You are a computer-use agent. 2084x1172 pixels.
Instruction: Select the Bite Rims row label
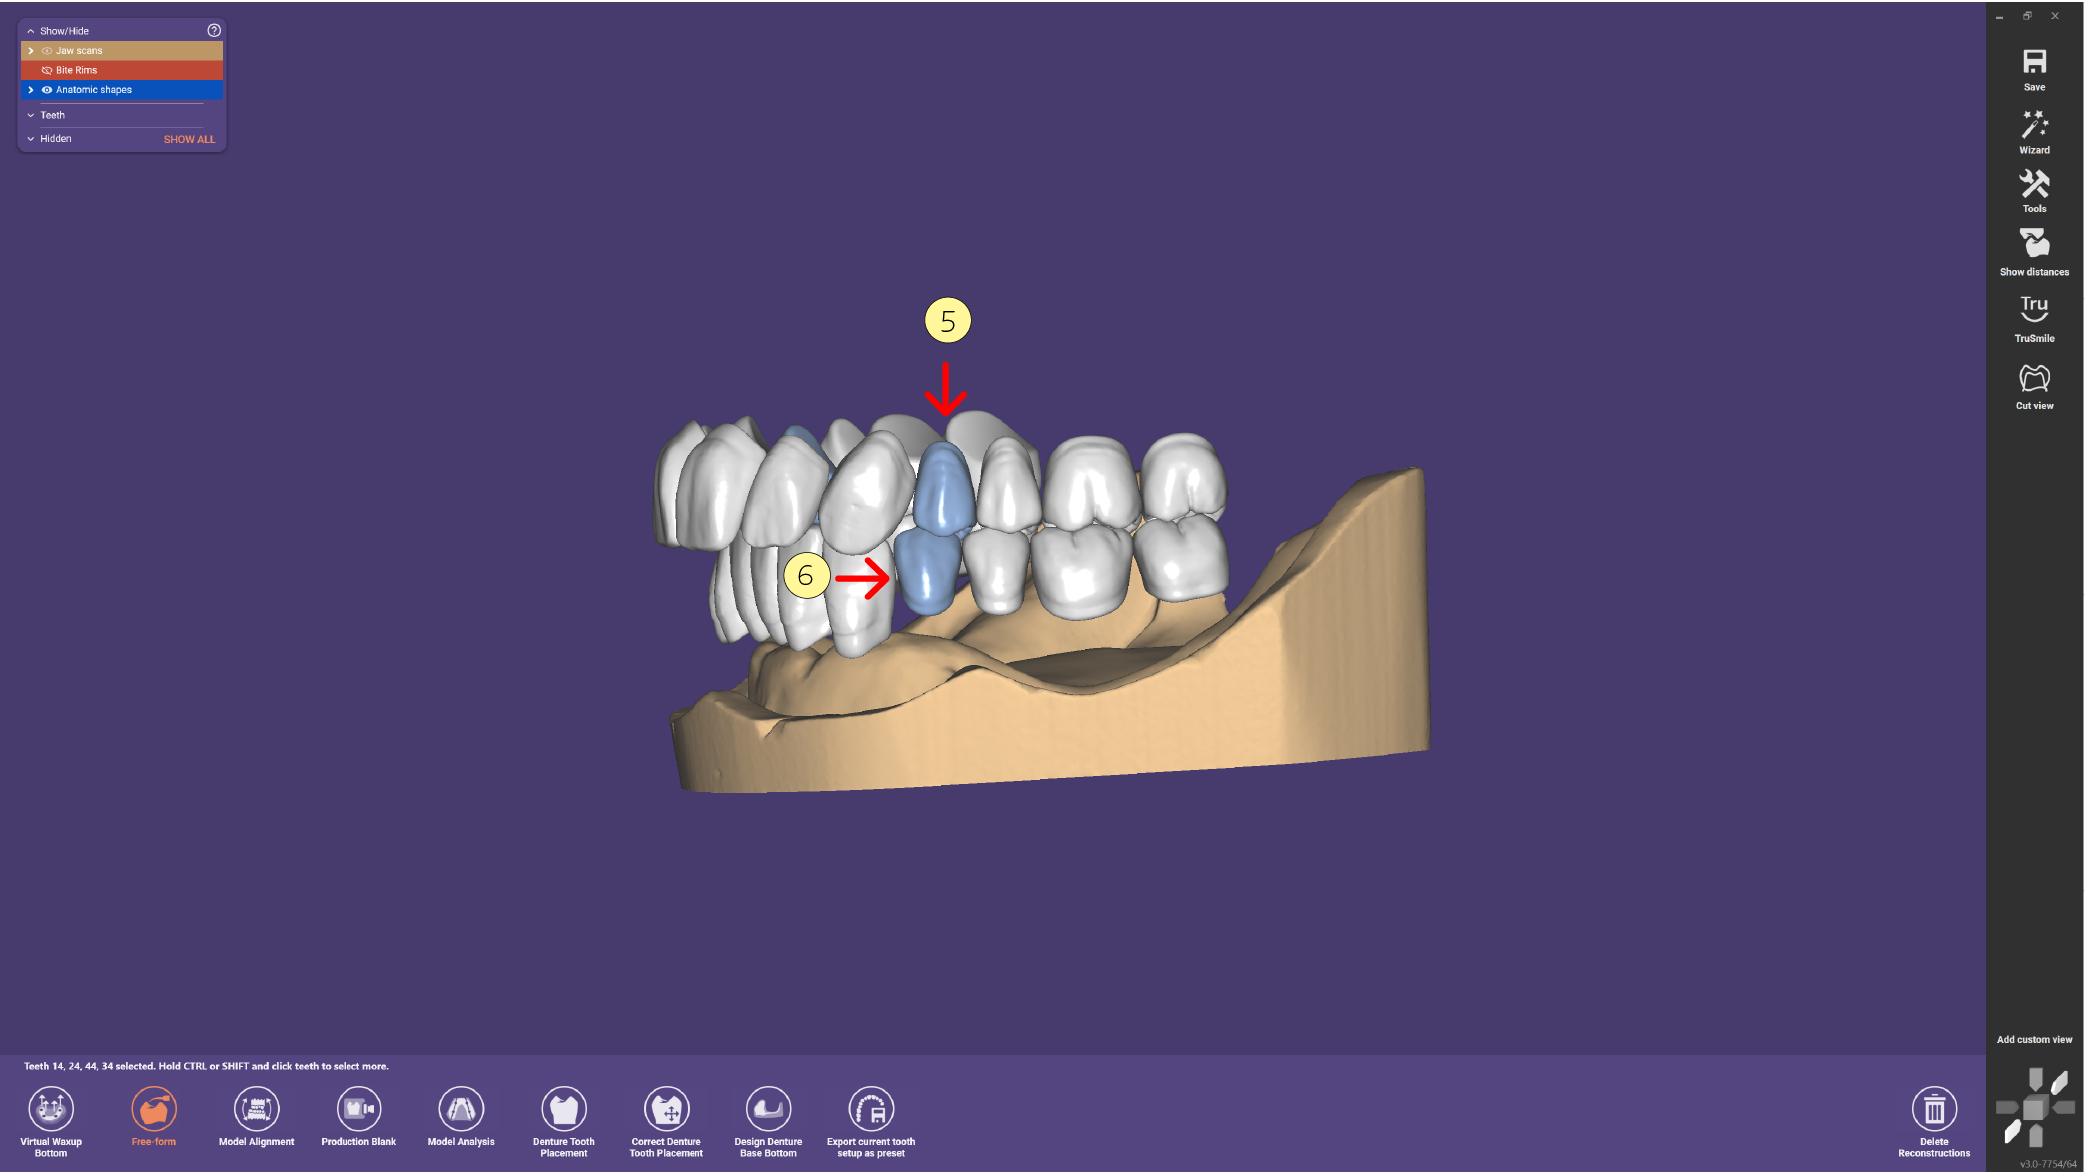[77, 70]
